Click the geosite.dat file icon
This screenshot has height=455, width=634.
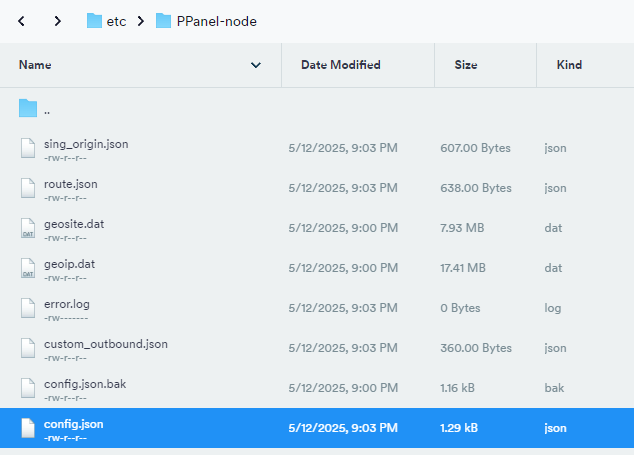28,228
